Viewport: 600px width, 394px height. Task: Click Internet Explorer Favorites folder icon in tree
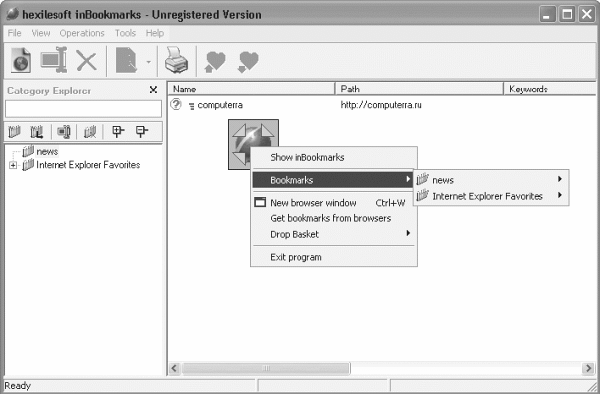28,165
